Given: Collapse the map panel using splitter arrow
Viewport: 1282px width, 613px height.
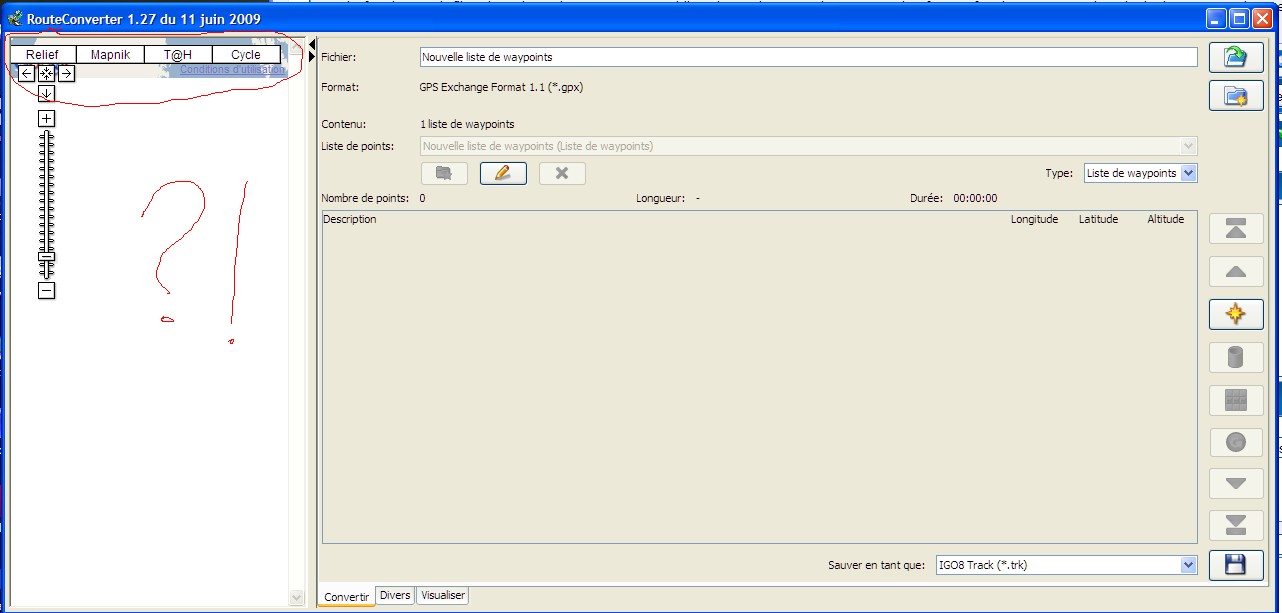Looking at the screenshot, I should 312,44.
